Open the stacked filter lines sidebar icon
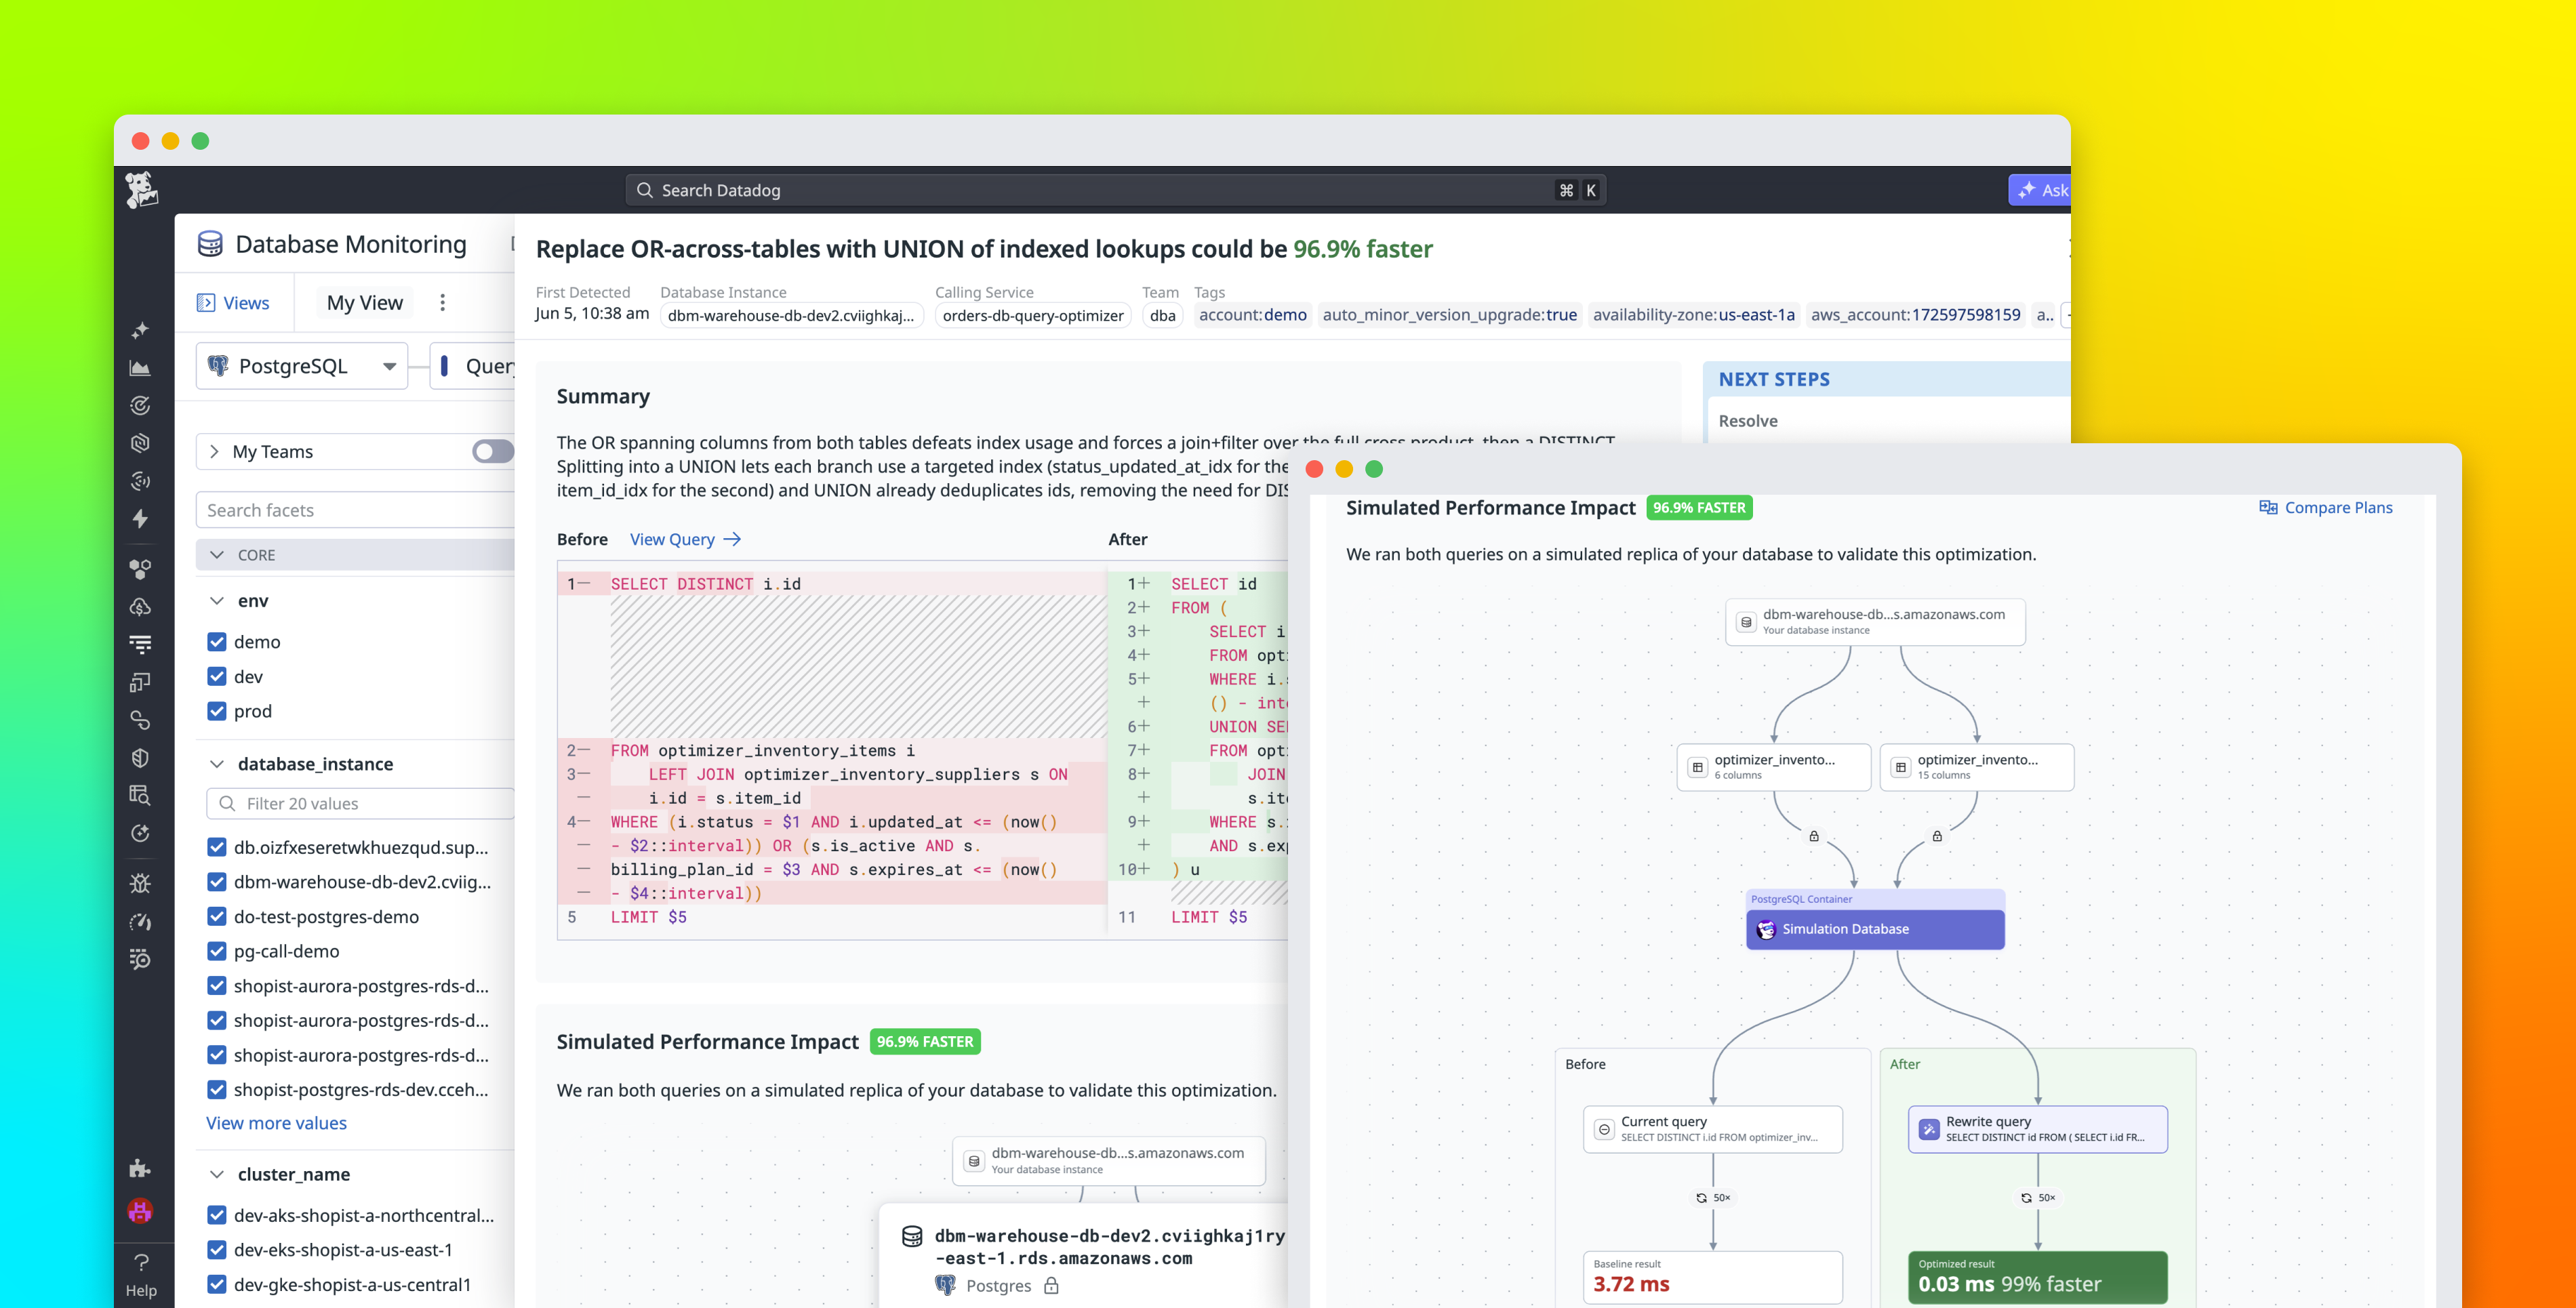The image size is (2576, 1308). (141, 645)
